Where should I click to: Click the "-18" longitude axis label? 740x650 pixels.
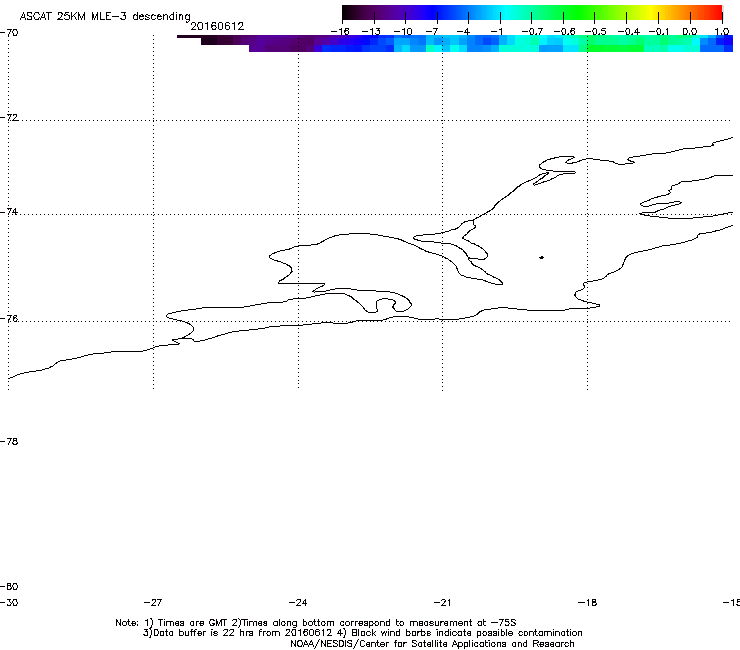click(x=587, y=603)
